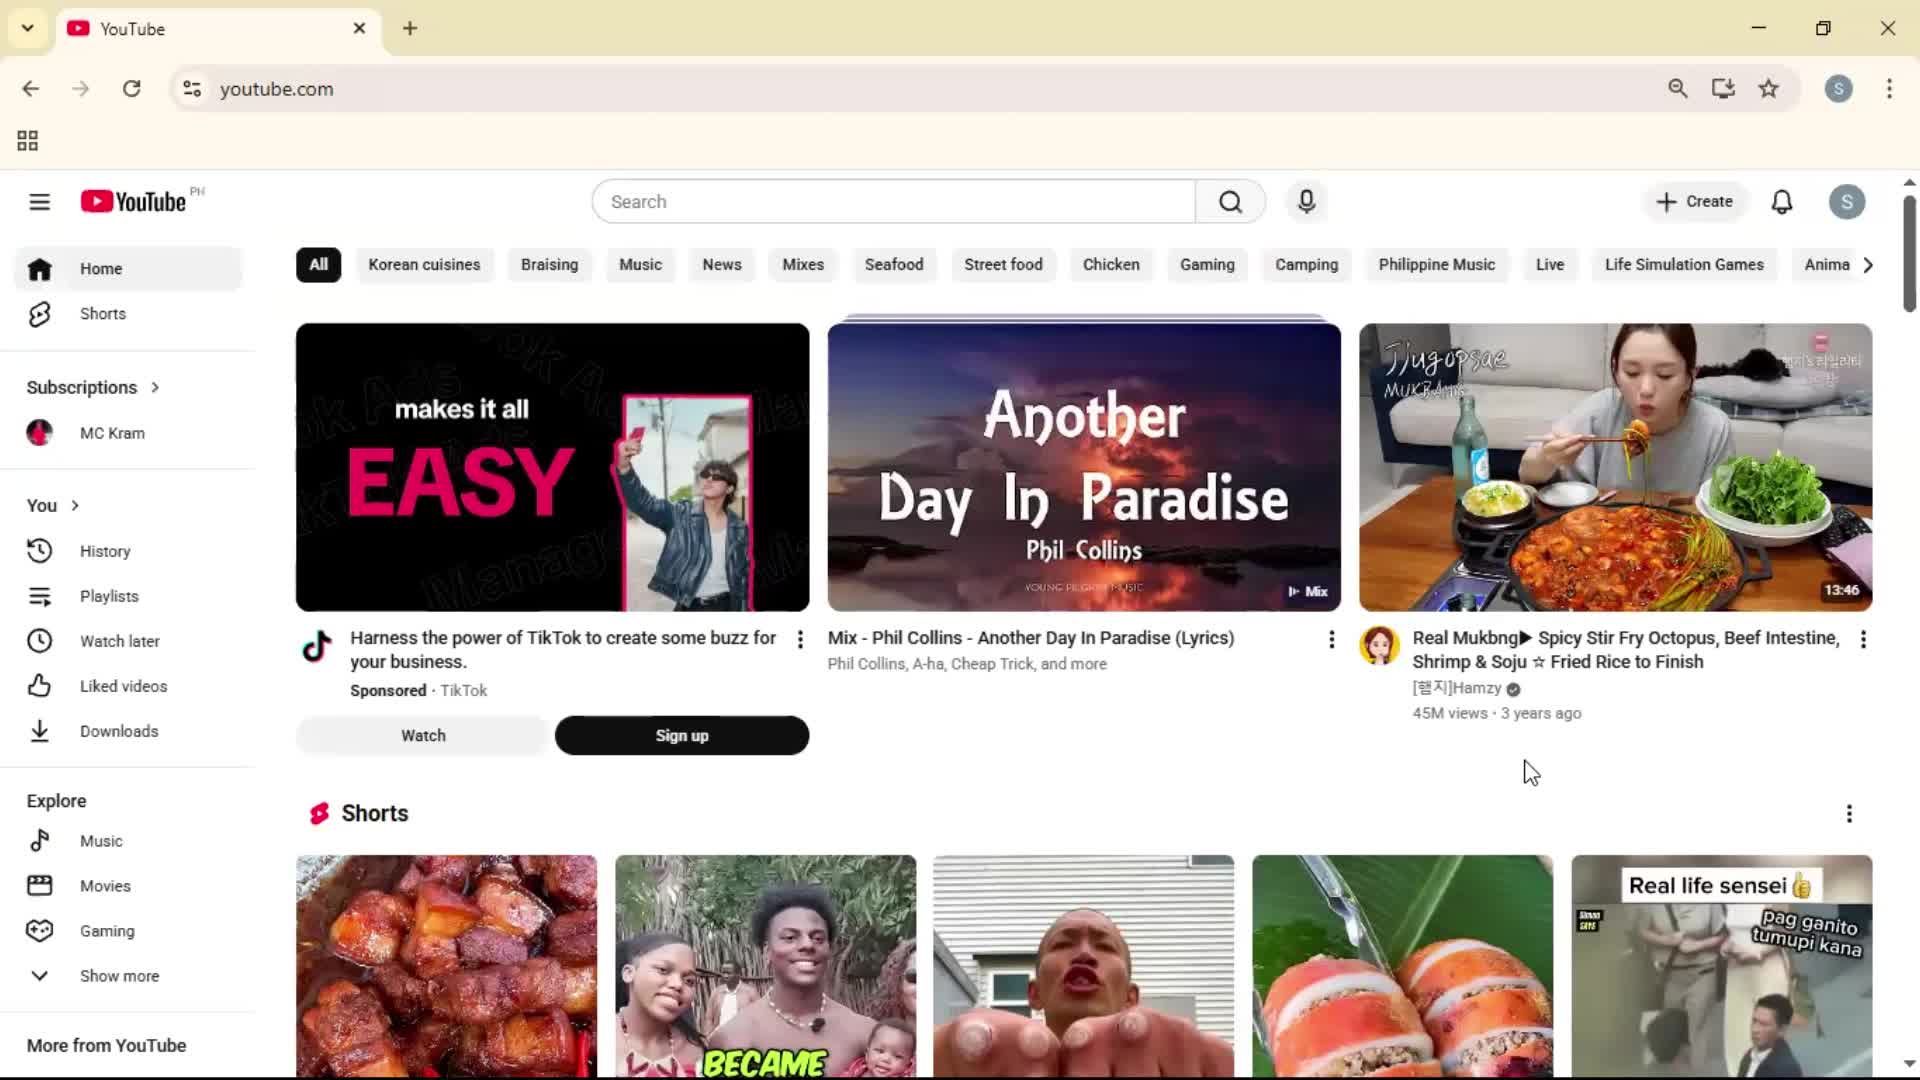
Task: Click the voice search microphone icon
Action: (x=1306, y=202)
